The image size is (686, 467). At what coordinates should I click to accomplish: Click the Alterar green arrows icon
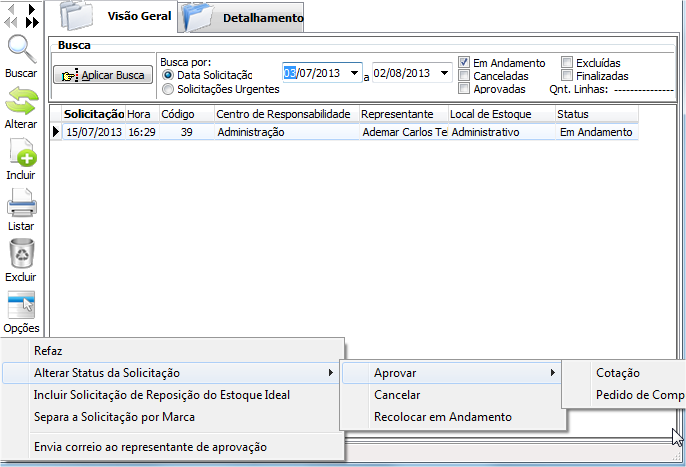pyautogui.click(x=21, y=104)
